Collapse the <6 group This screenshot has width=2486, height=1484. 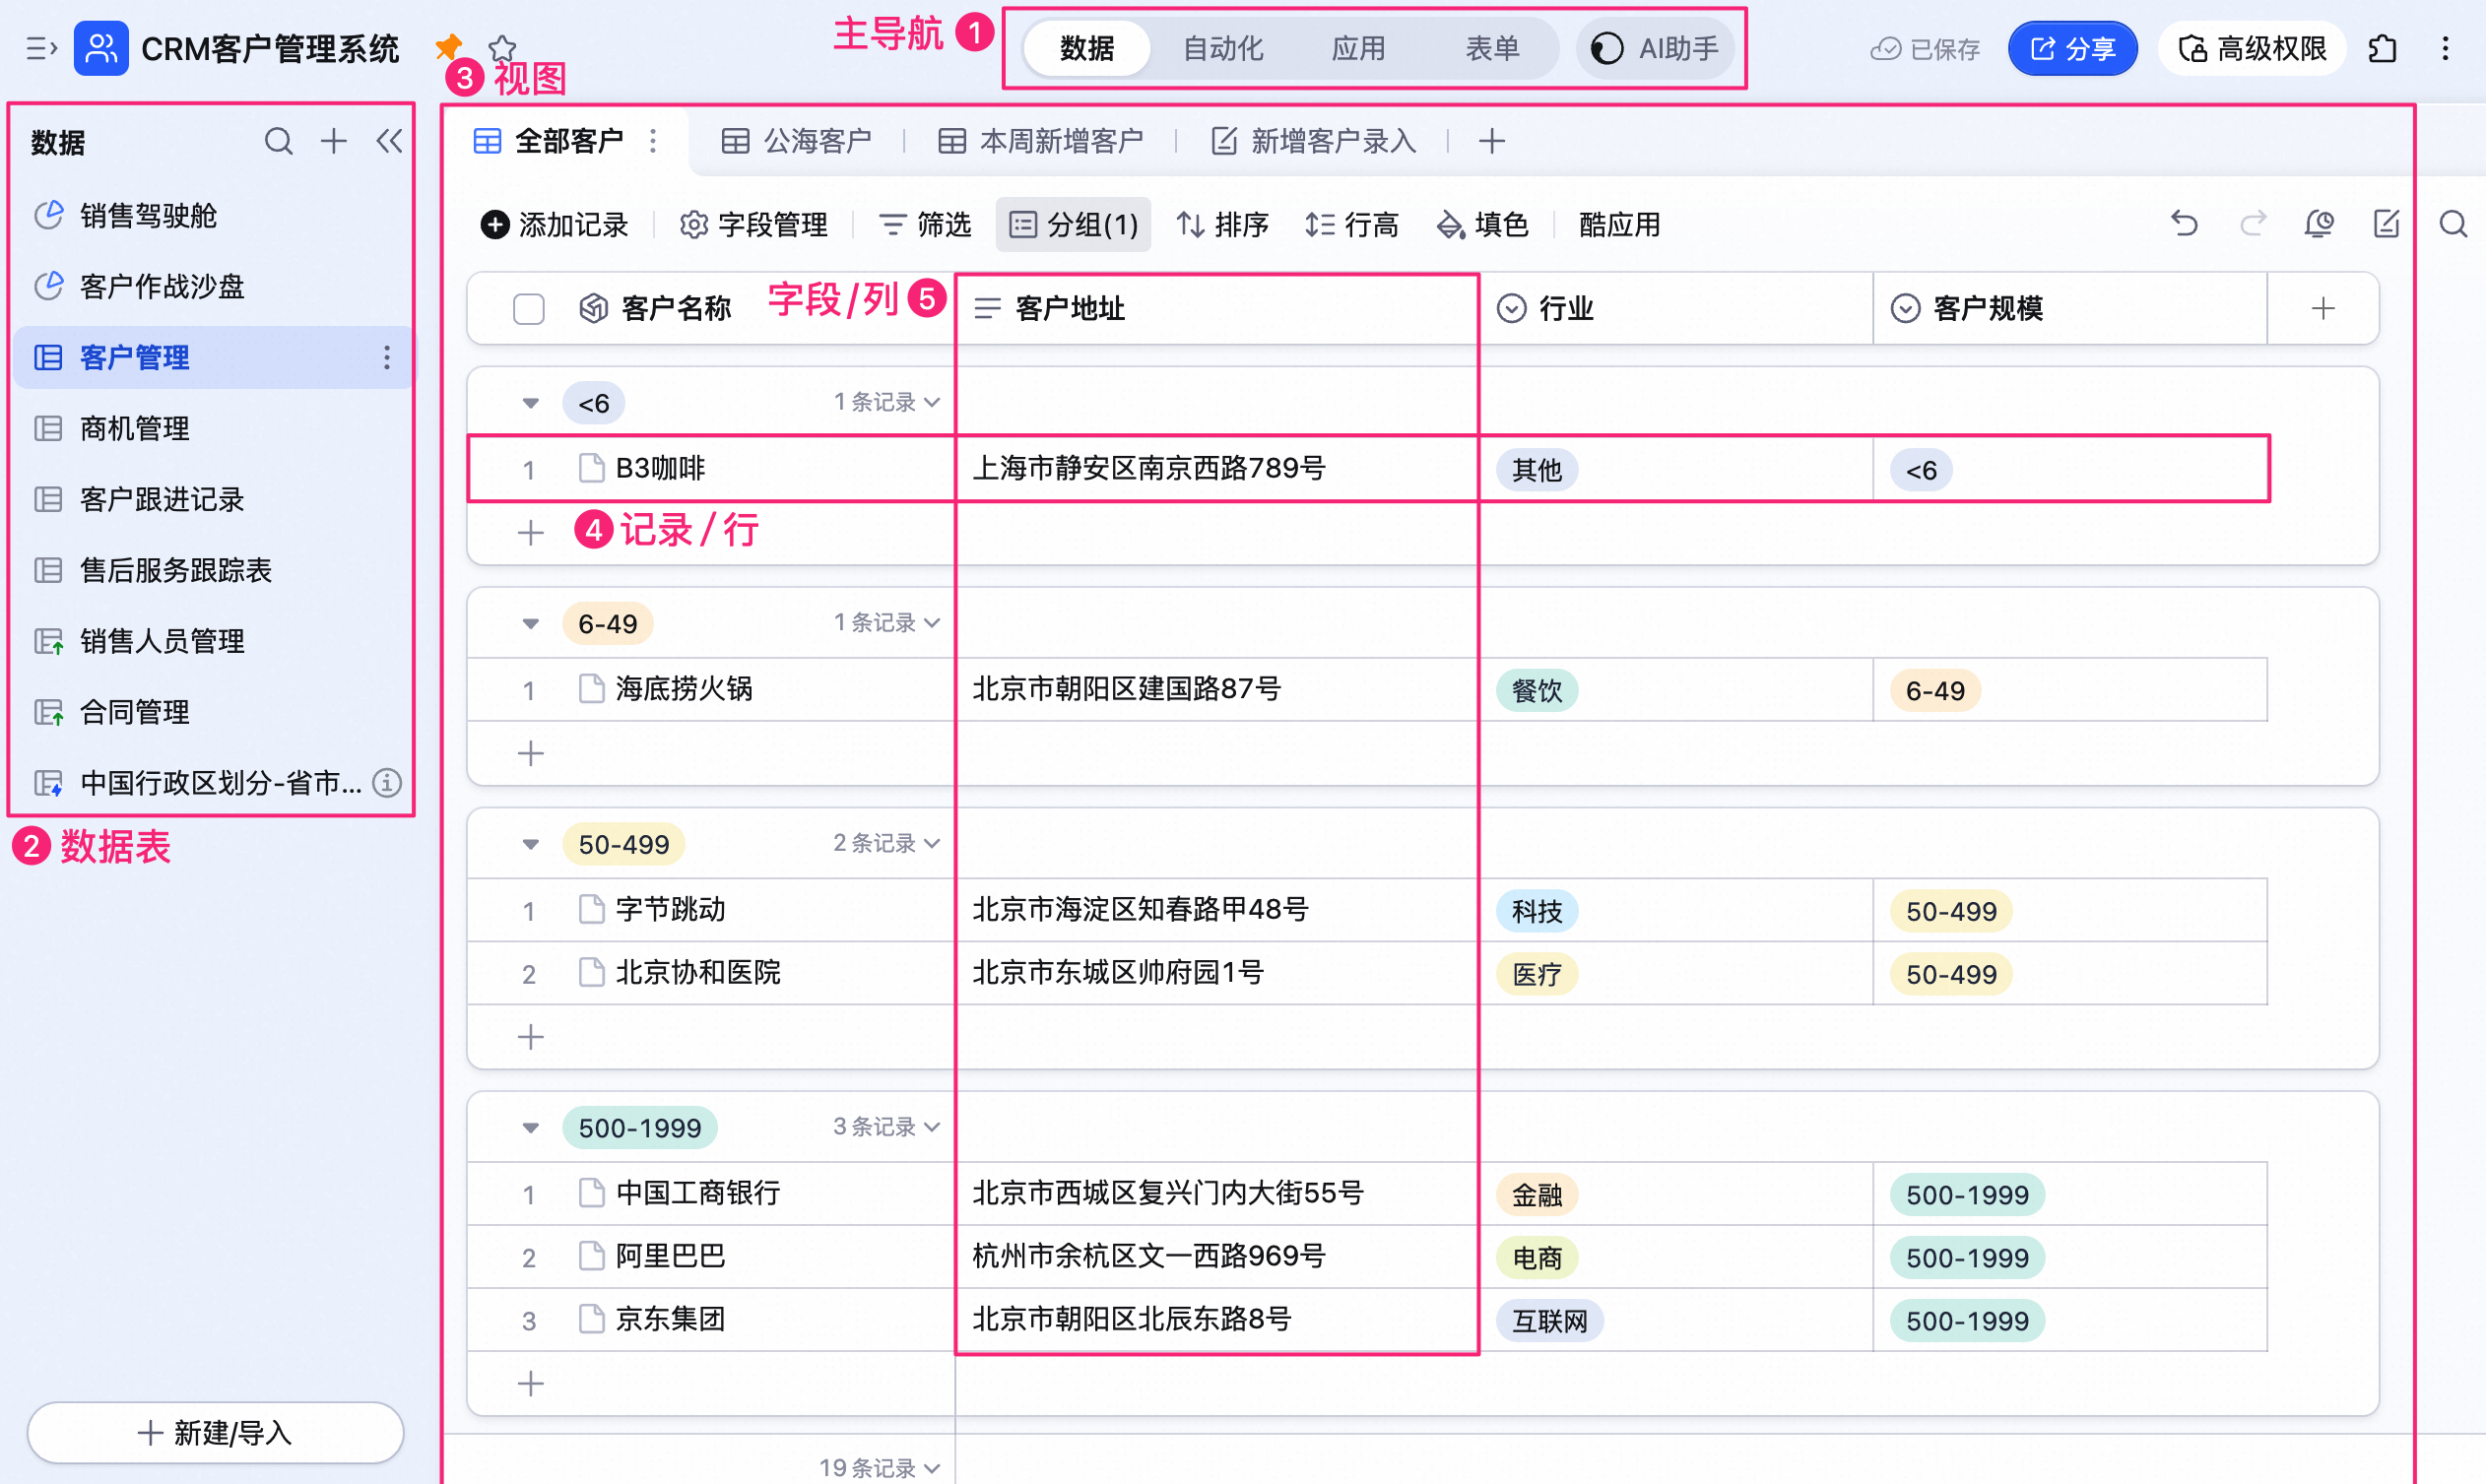coord(531,403)
